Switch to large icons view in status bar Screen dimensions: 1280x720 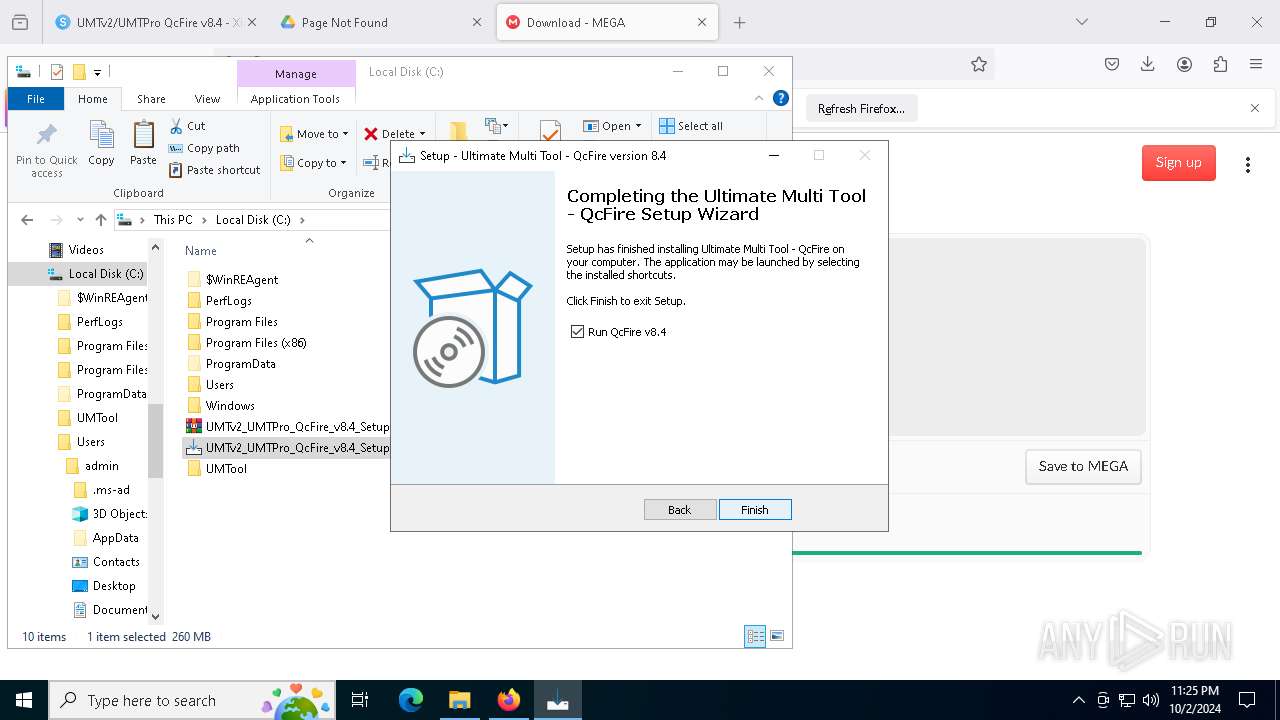[777, 637]
